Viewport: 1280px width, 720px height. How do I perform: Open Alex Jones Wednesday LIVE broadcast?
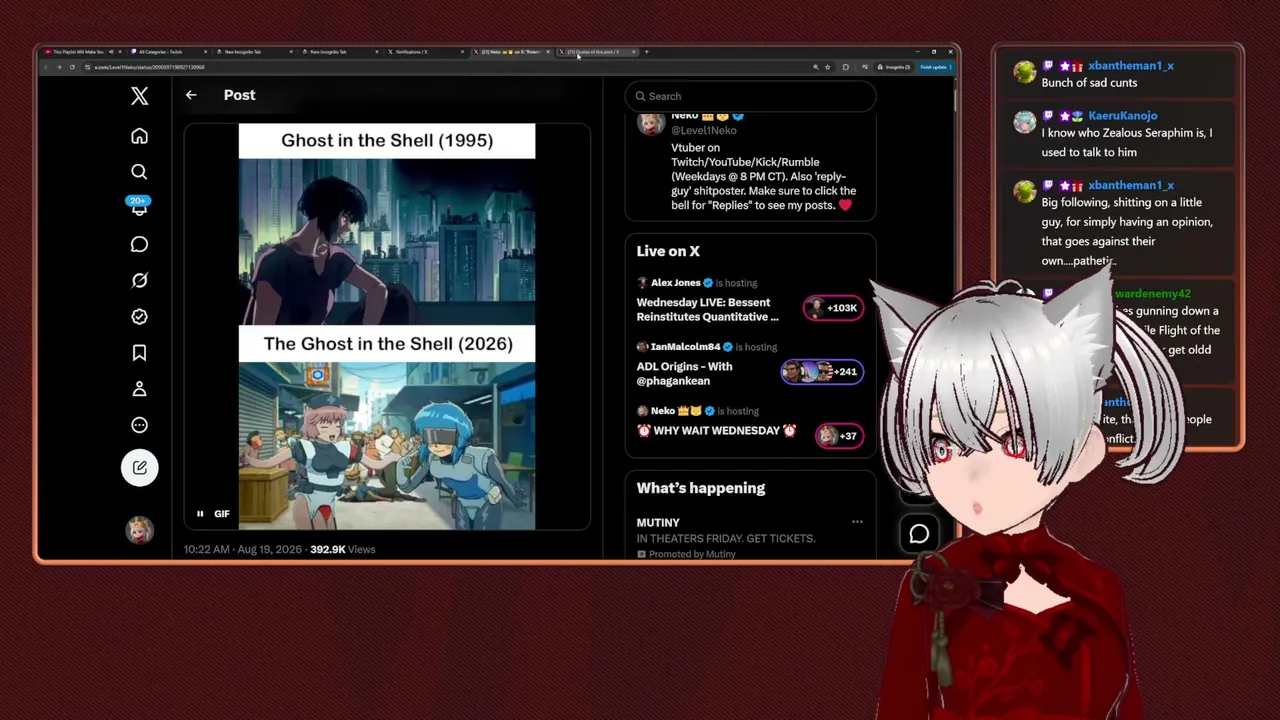click(x=707, y=309)
